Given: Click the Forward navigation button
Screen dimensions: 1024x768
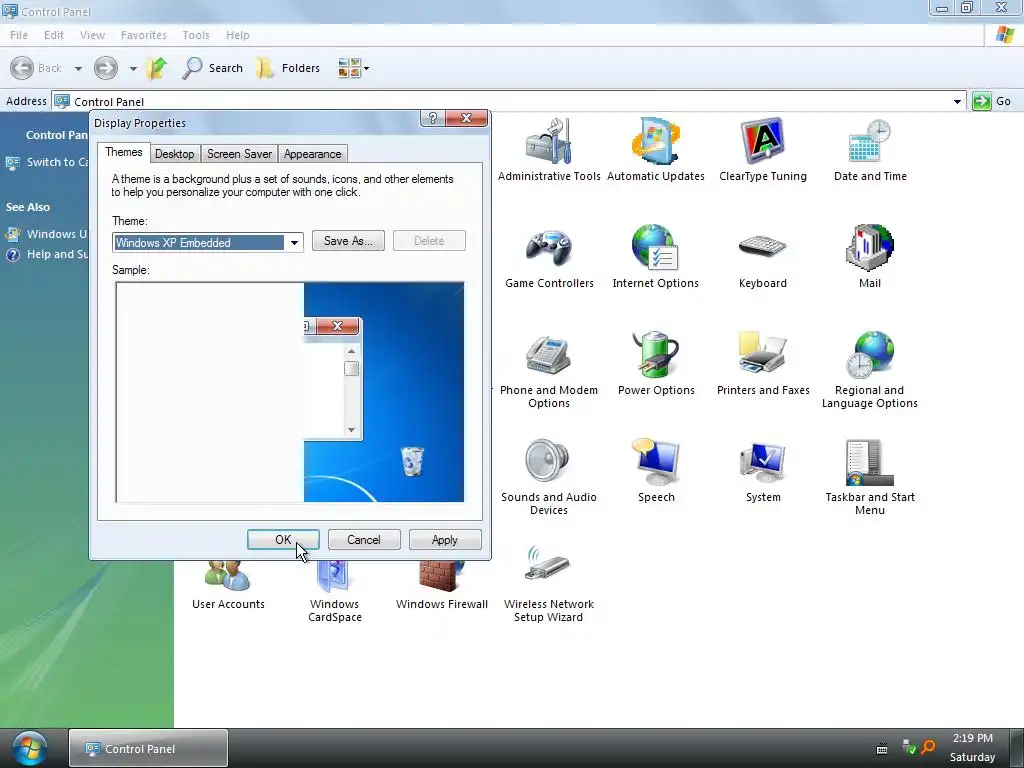Looking at the screenshot, I should [x=106, y=68].
